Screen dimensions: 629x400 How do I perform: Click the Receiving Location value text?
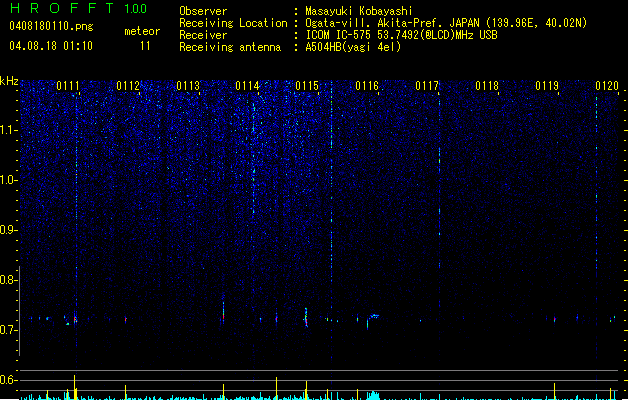(446, 23)
